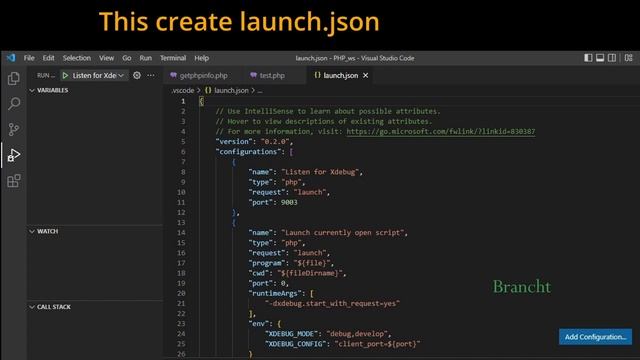
Task: Open the Extensions view
Action: click(13, 180)
